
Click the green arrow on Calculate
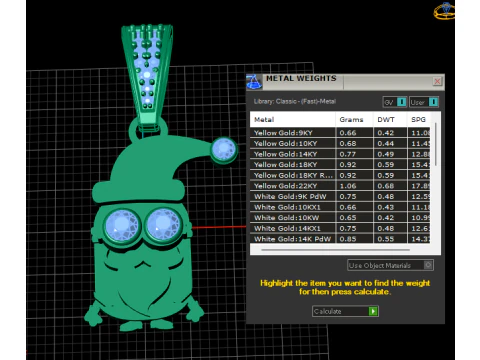pos(373,311)
